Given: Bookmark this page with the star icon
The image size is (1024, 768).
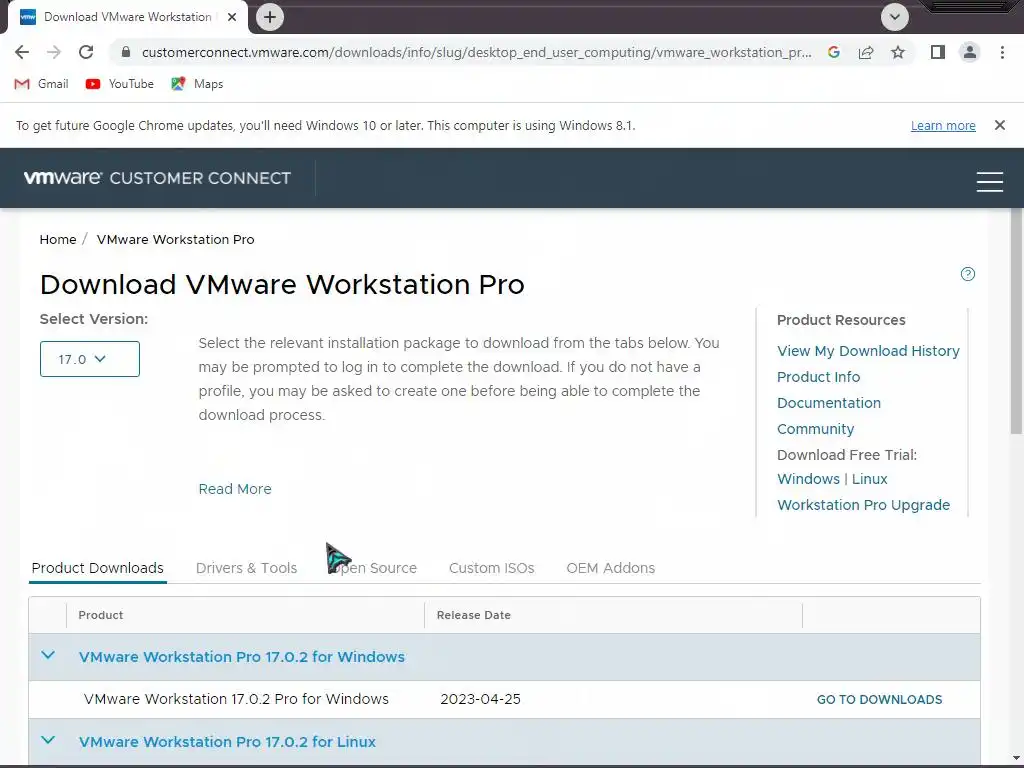Looking at the screenshot, I should tap(898, 52).
